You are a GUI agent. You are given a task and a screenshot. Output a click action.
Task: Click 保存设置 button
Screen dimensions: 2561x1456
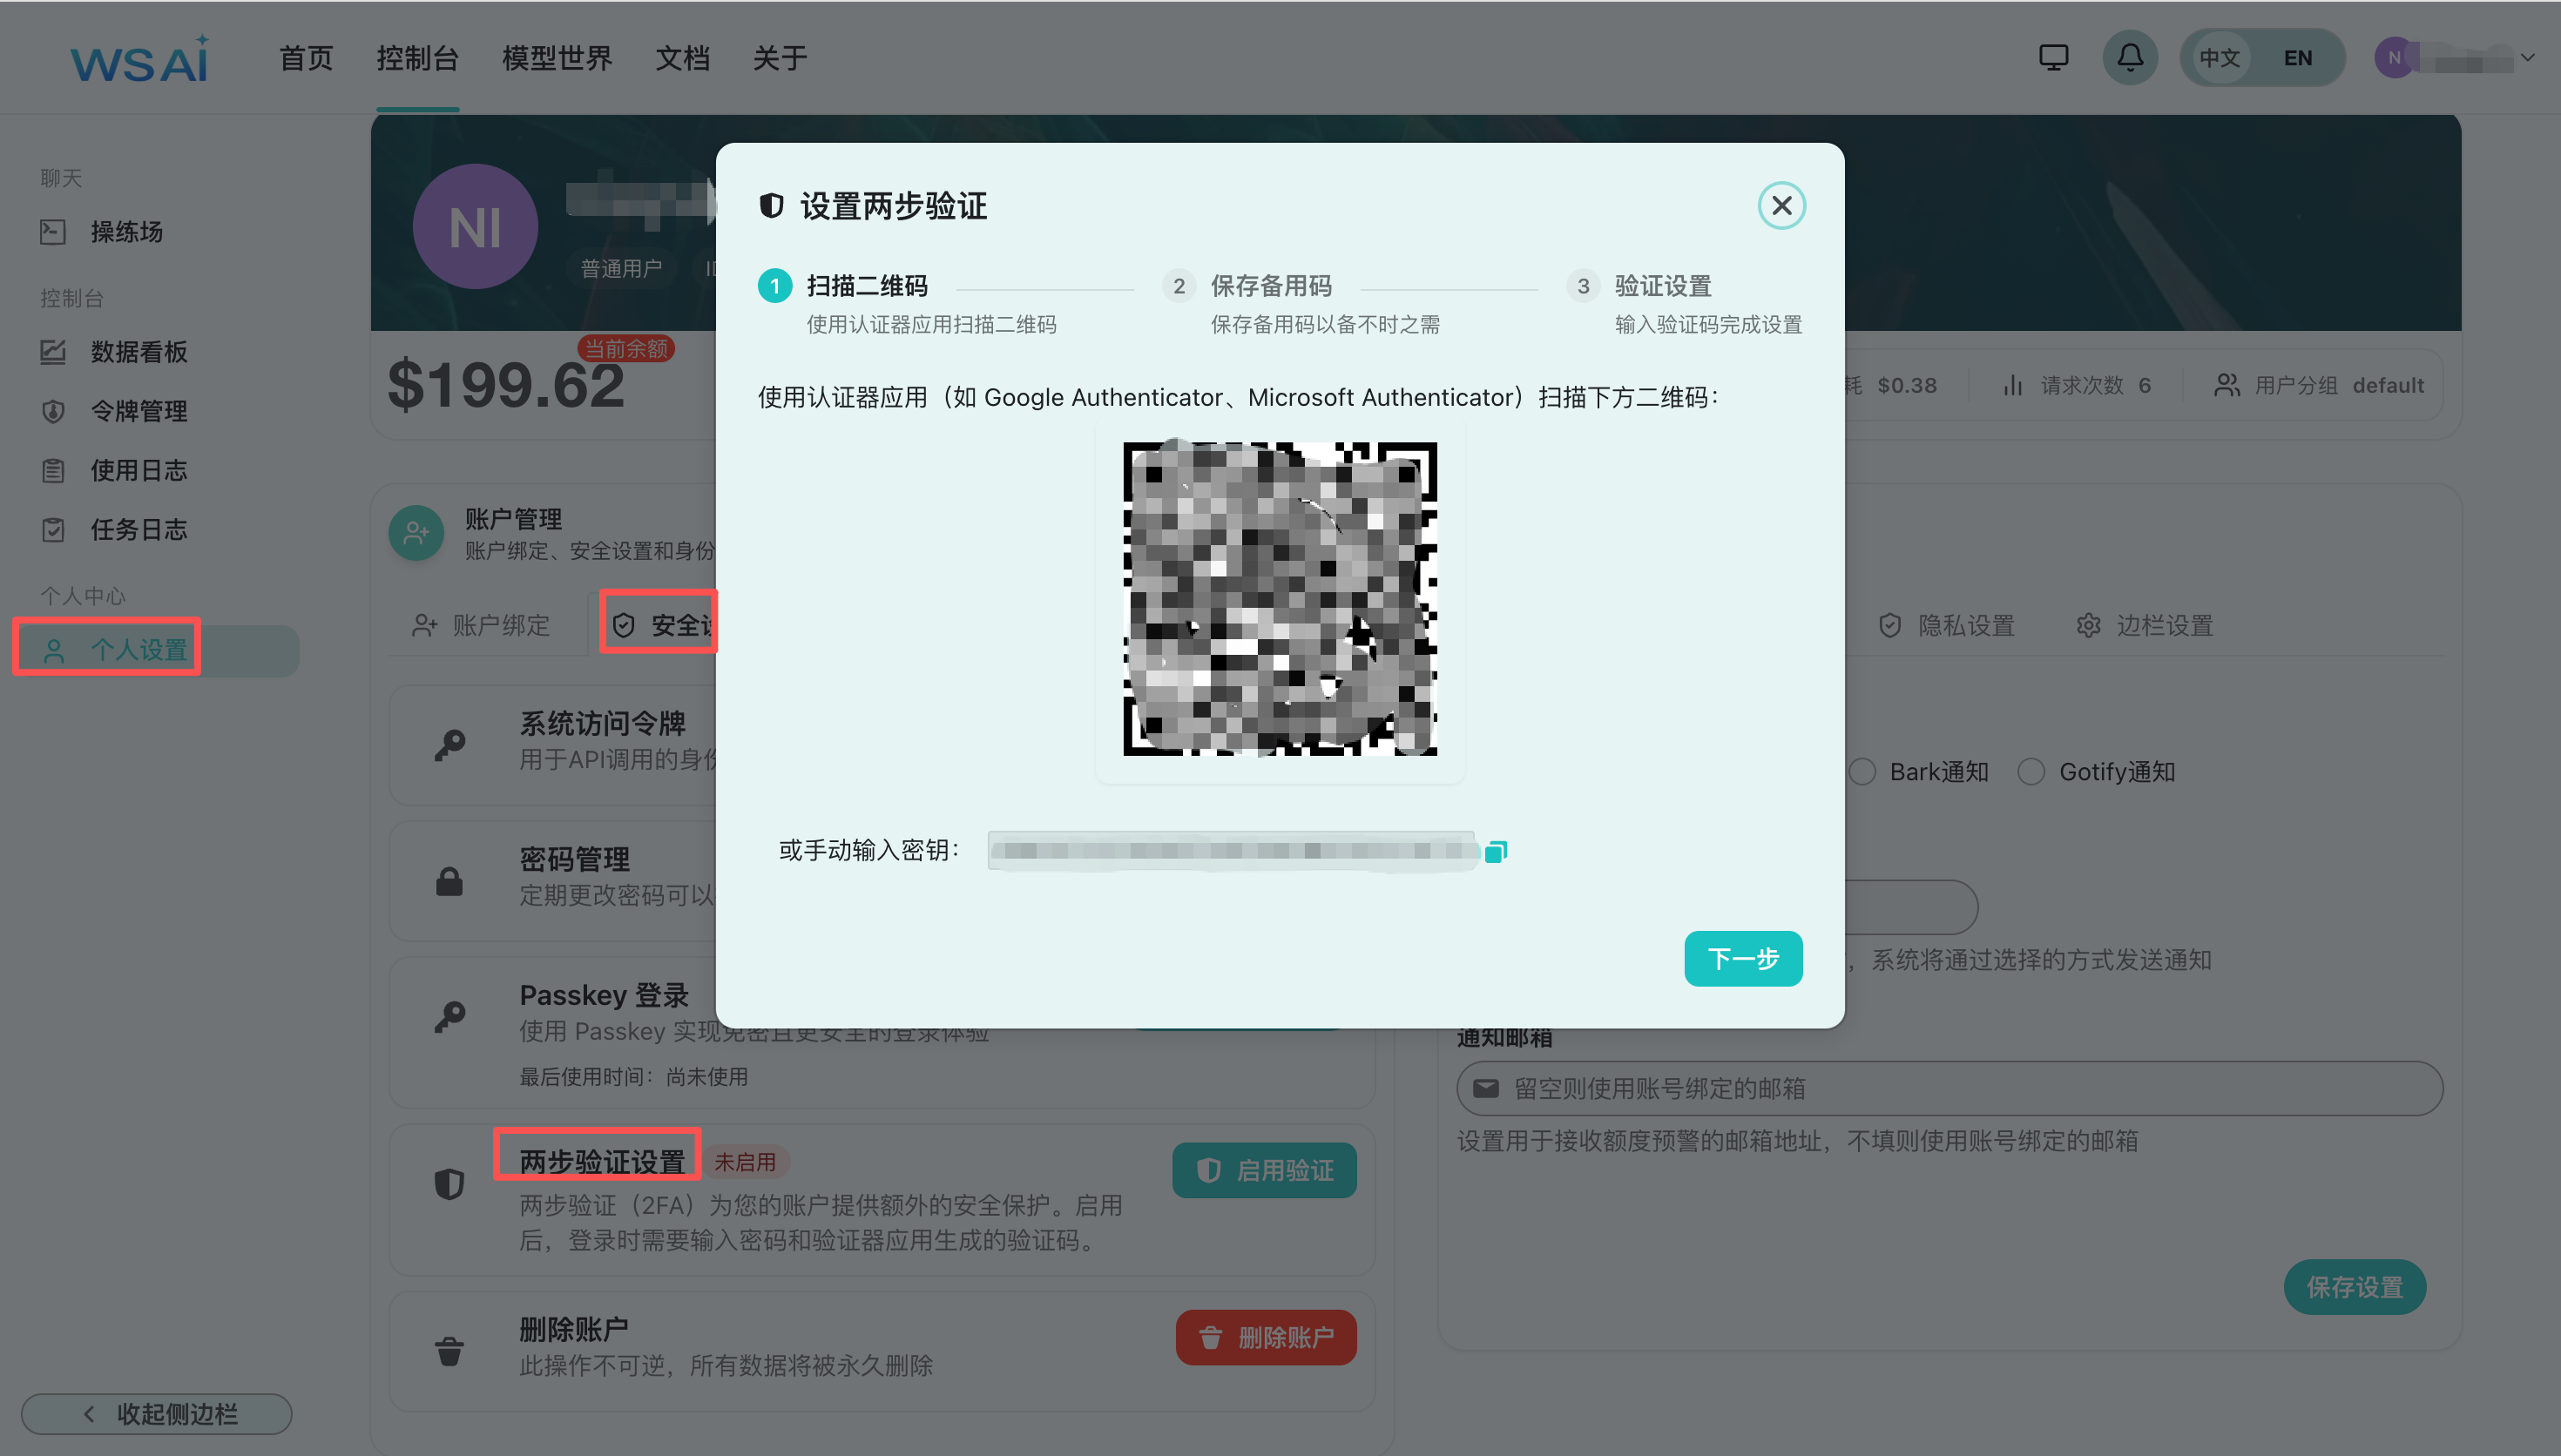pos(2354,1287)
